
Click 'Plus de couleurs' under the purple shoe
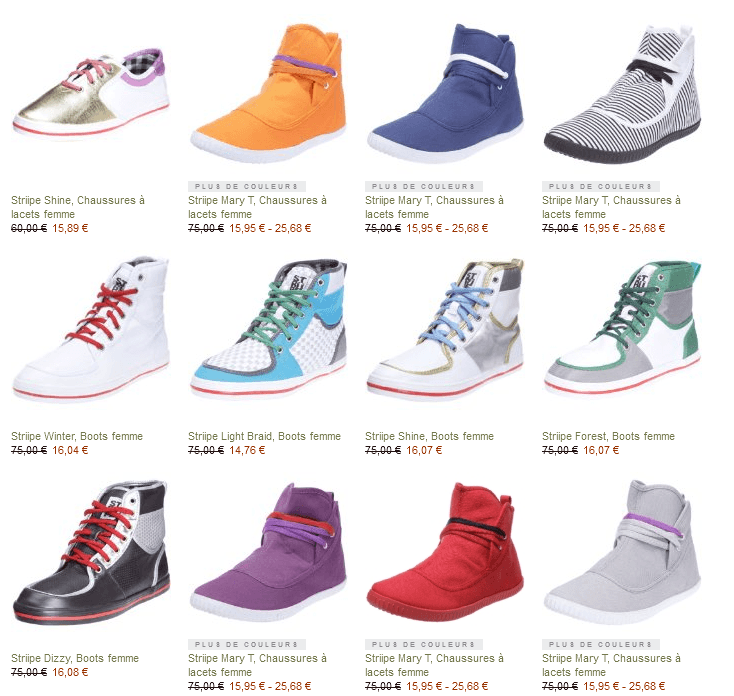247,645
